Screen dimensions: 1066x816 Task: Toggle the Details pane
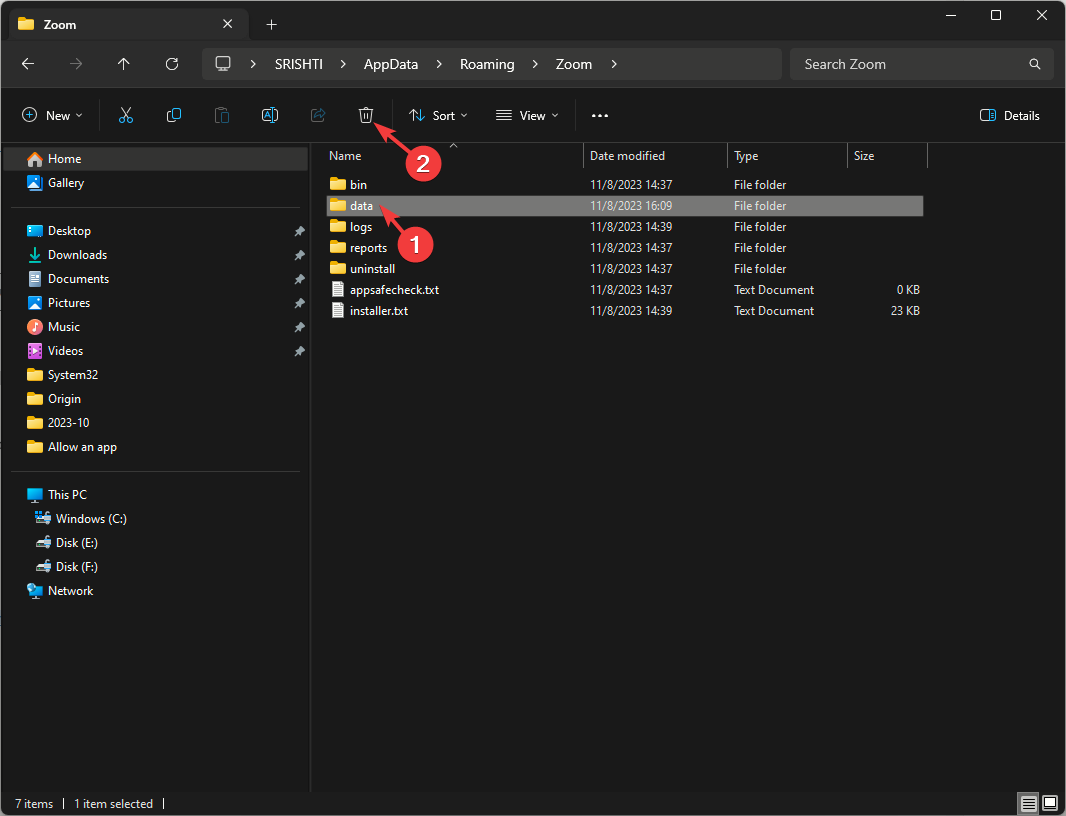tap(1010, 116)
